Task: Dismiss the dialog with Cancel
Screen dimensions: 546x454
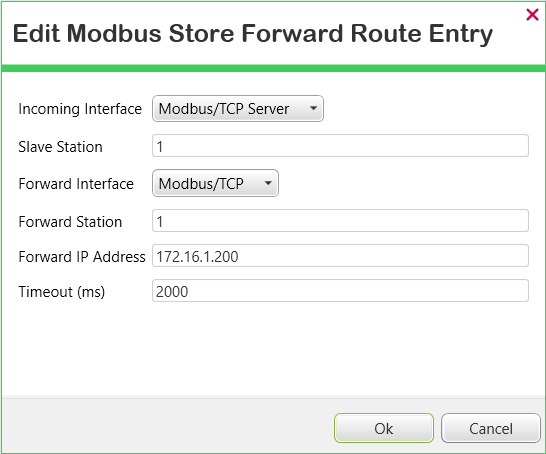Action: coord(491,428)
